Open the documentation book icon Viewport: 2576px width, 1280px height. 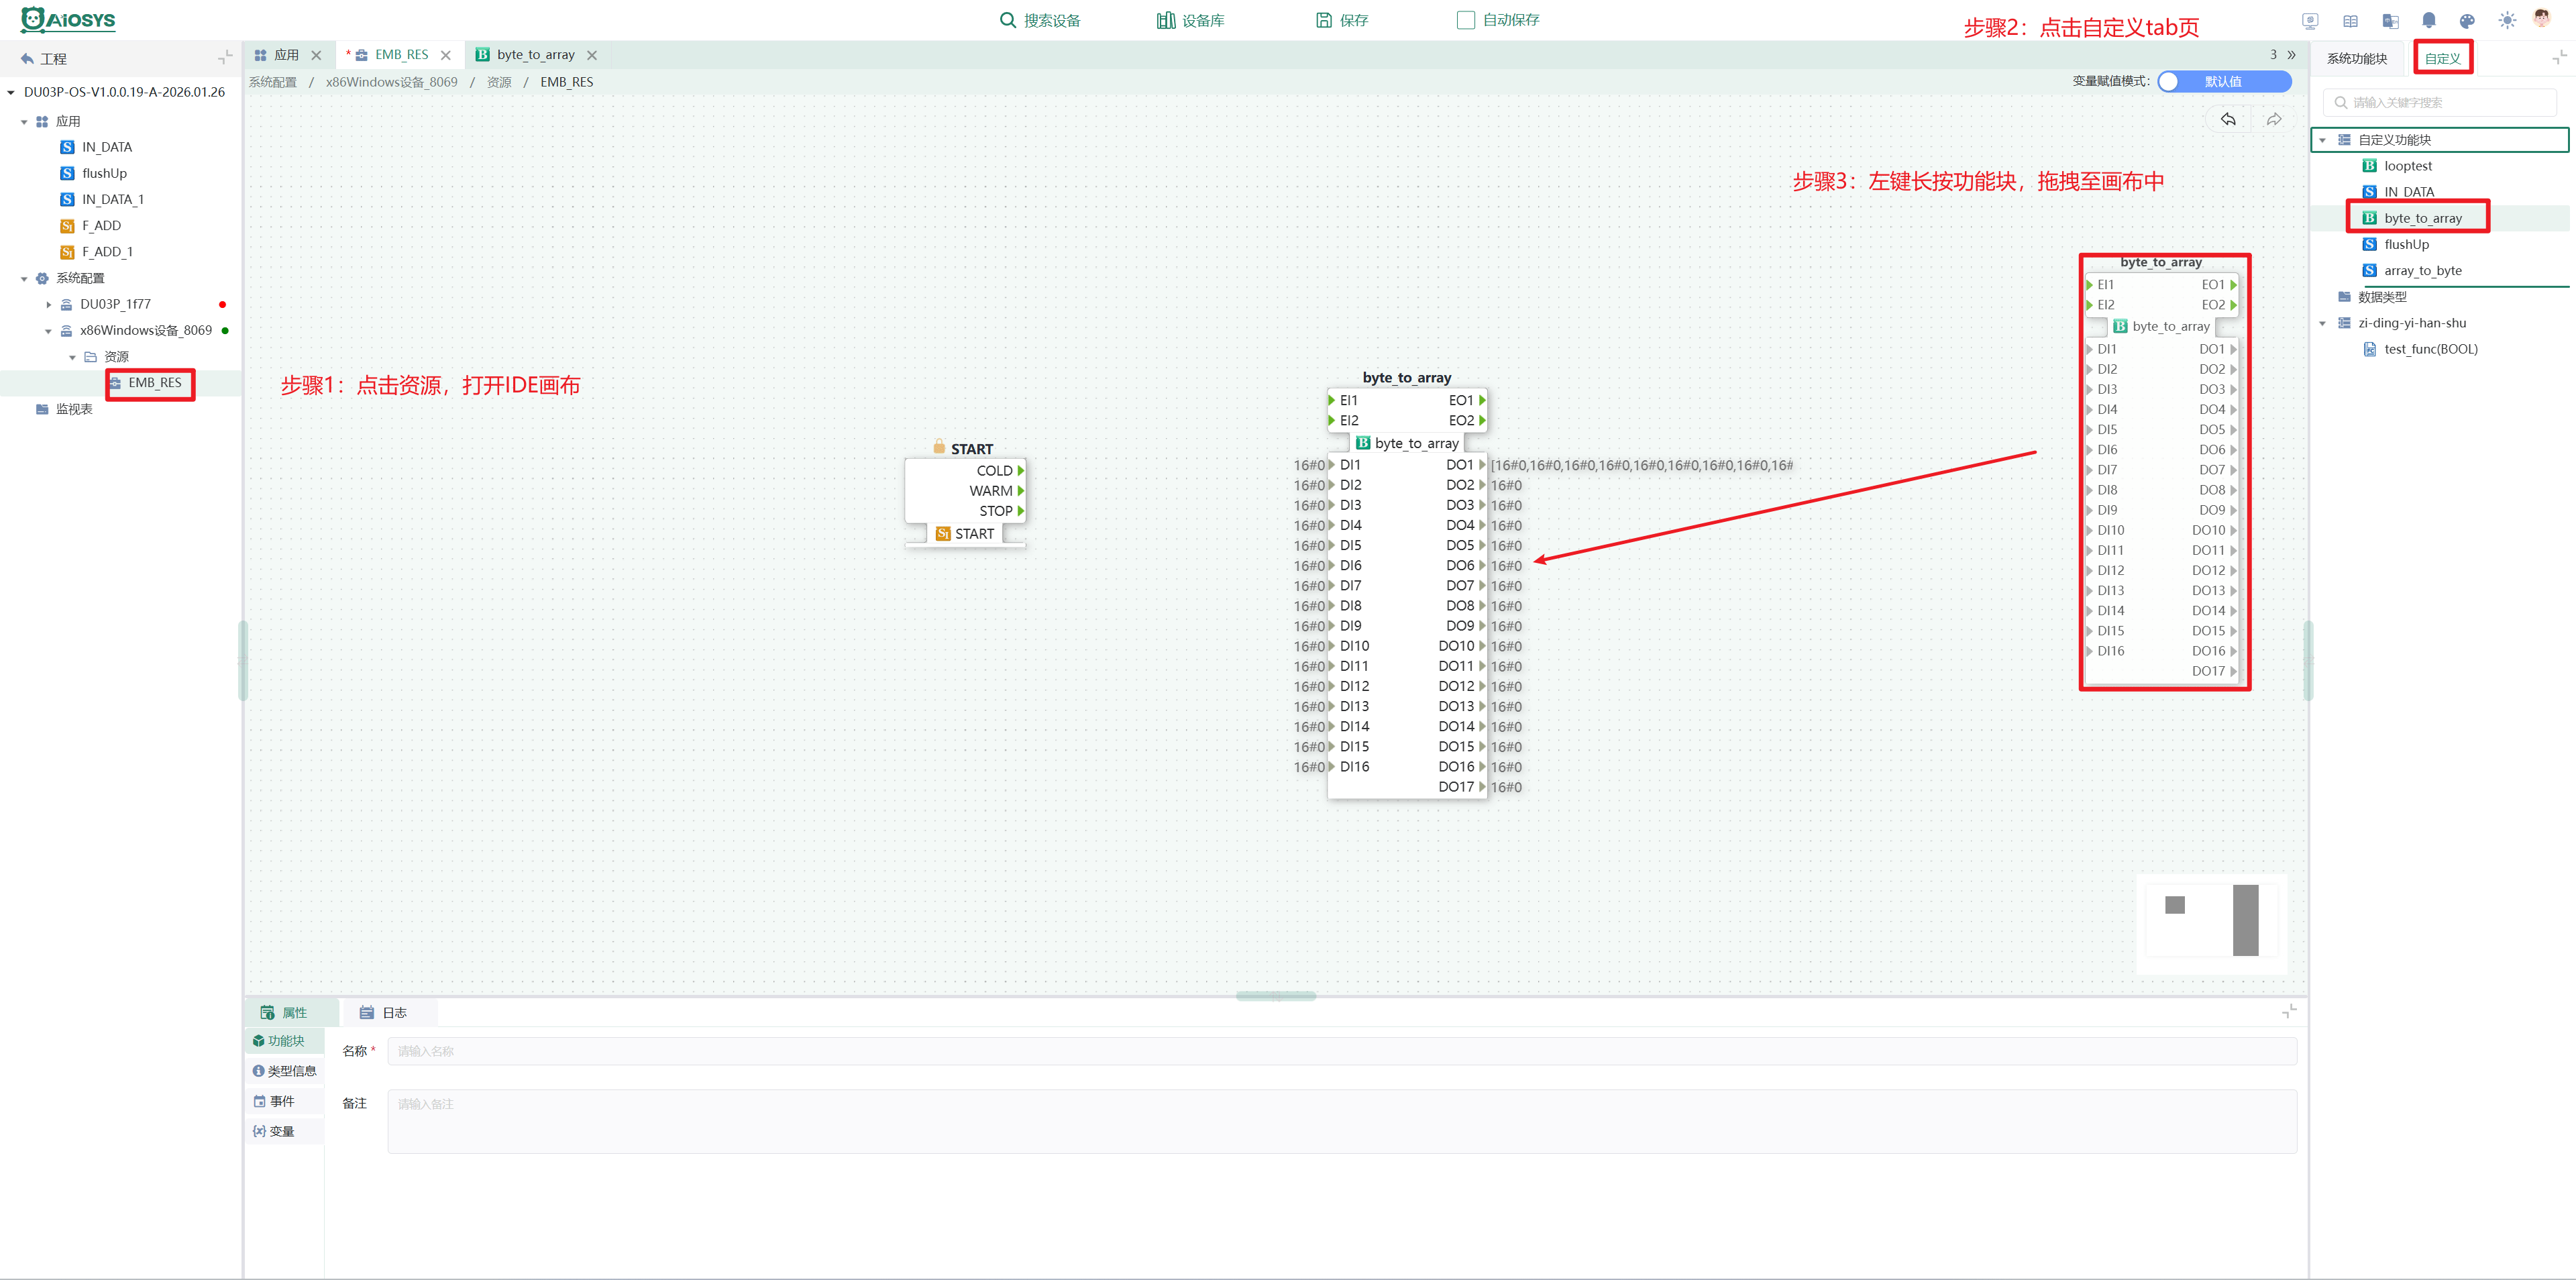pyautogui.click(x=2350, y=20)
